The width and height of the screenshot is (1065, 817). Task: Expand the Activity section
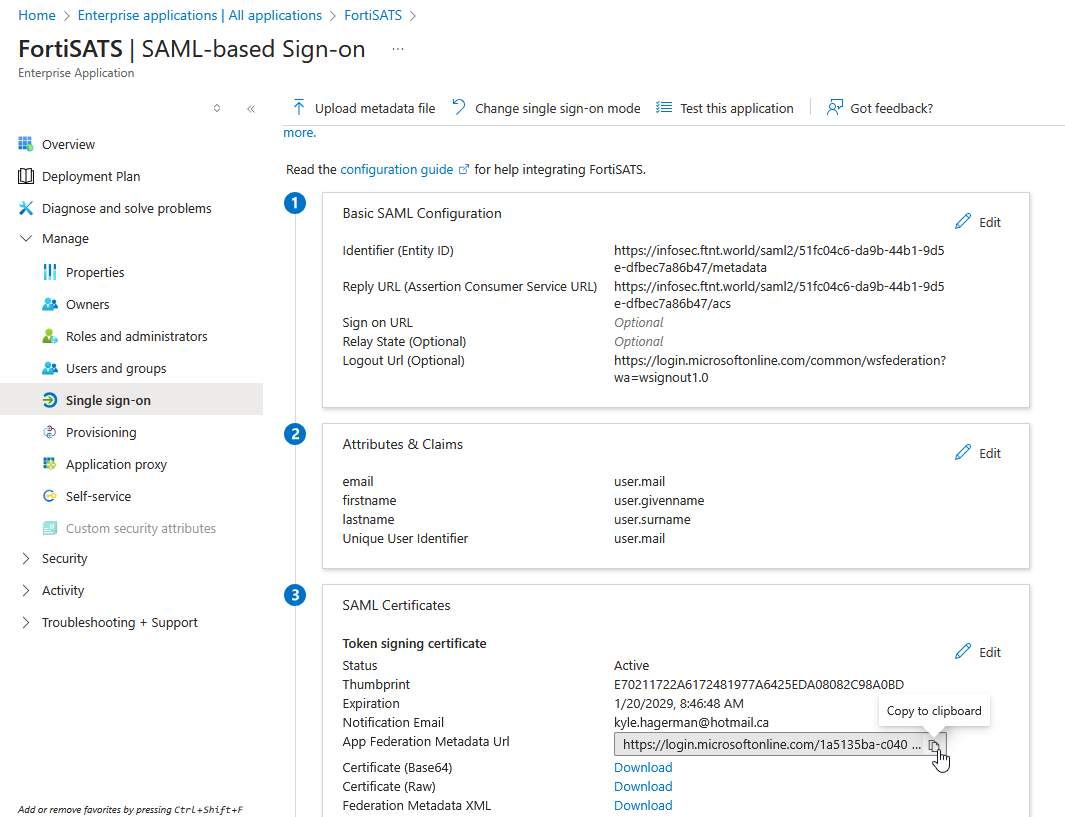(x=26, y=590)
